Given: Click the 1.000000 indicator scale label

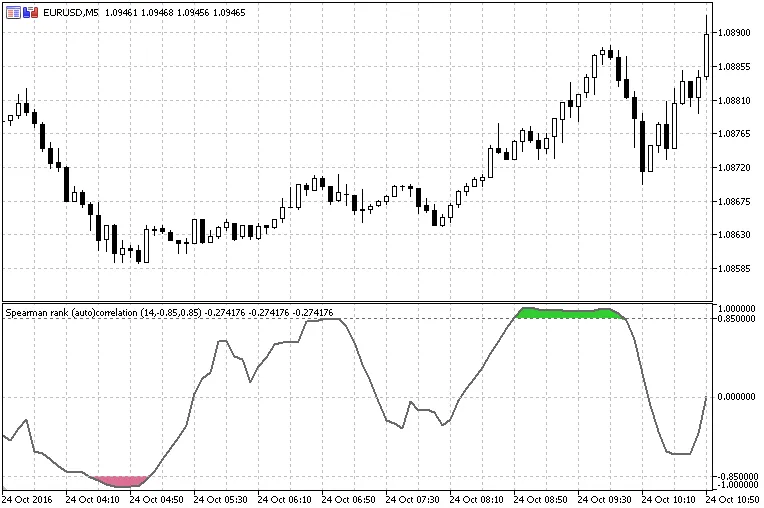Looking at the screenshot, I should point(735,308).
